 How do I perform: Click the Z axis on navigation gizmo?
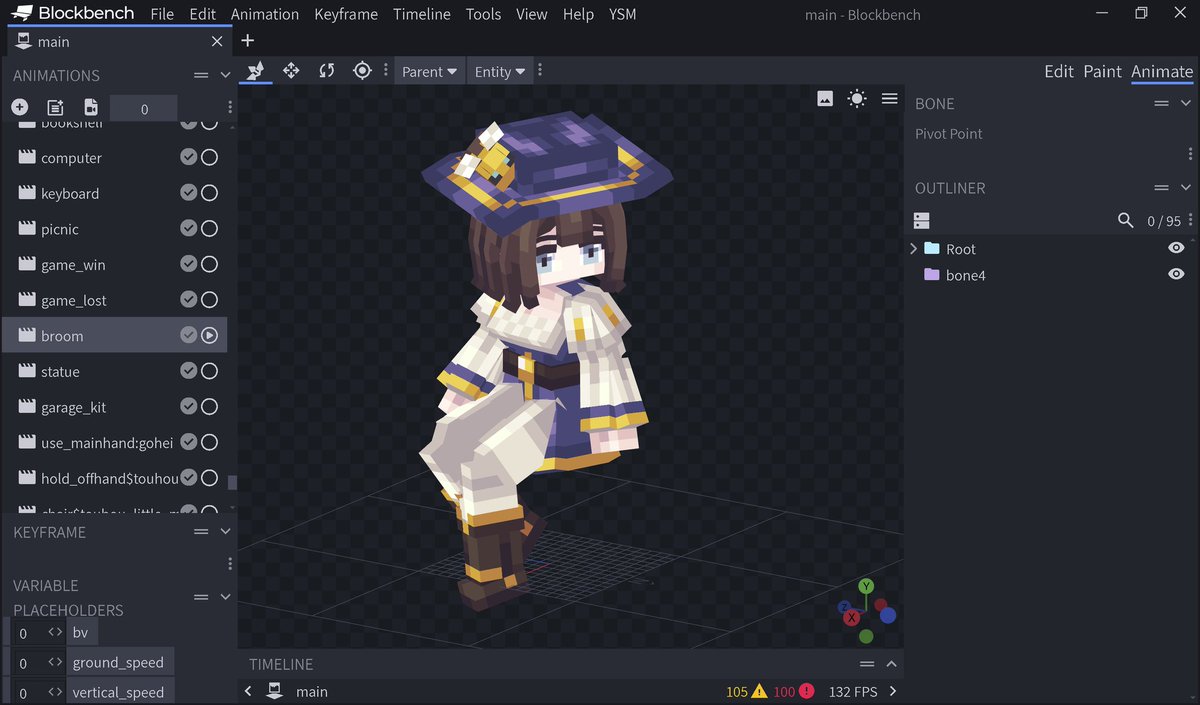click(x=845, y=606)
